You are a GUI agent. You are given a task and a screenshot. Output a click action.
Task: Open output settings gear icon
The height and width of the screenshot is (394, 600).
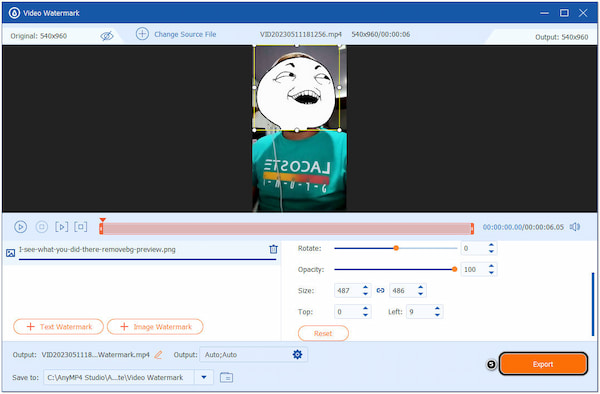pyautogui.click(x=297, y=355)
